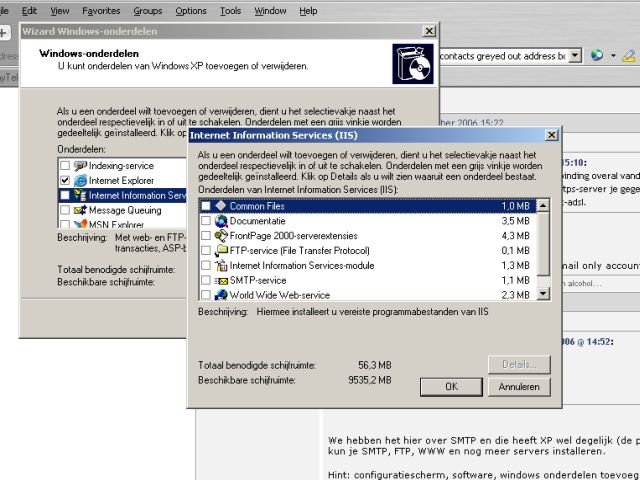
Task: Toggle Internet Information Services checkbox in wizard
Action: (65, 195)
